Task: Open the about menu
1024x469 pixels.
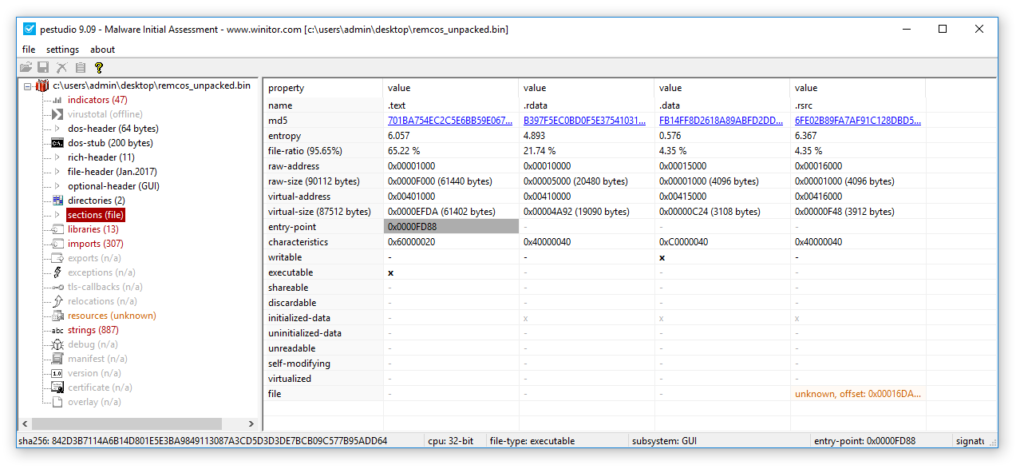Action: click(x=102, y=49)
